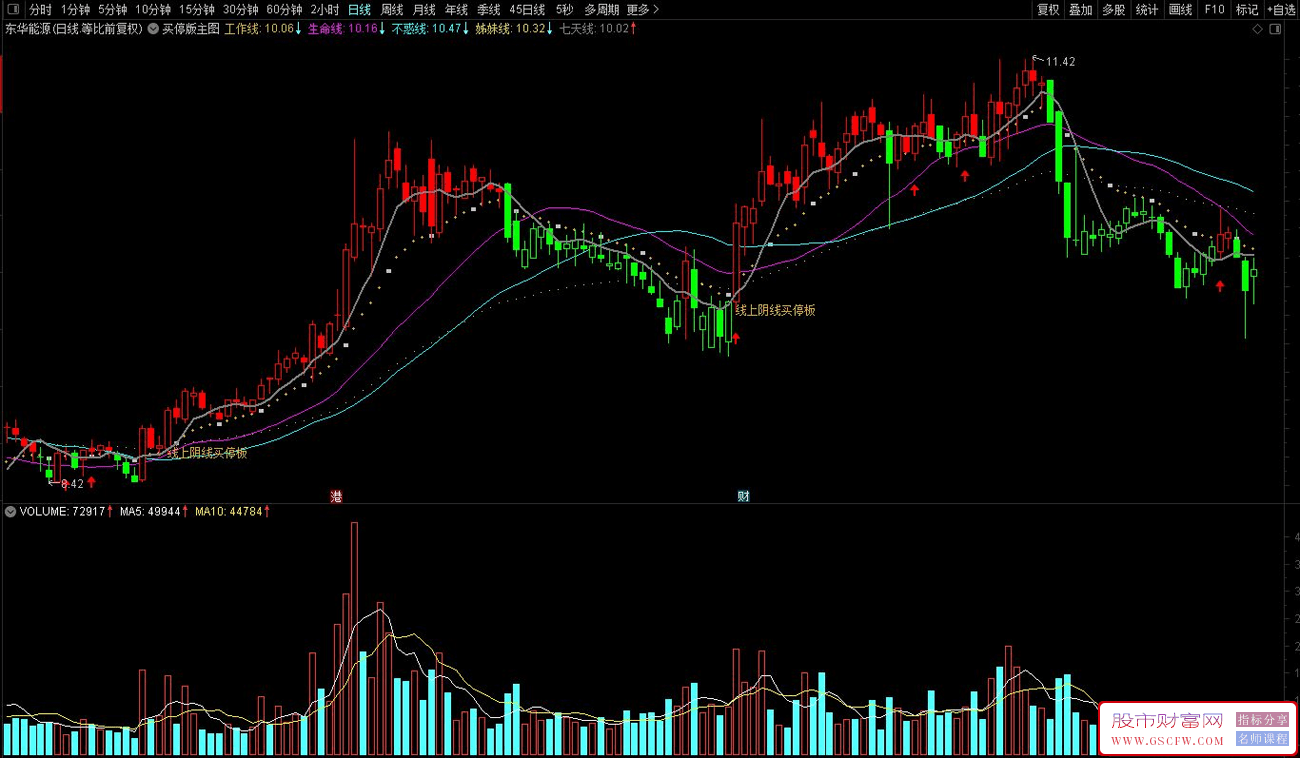The image size is (1300, 758).
Task: Click the 线上阴线买停板 signal near 11.42 rally
Action: (x=776, y=310)
